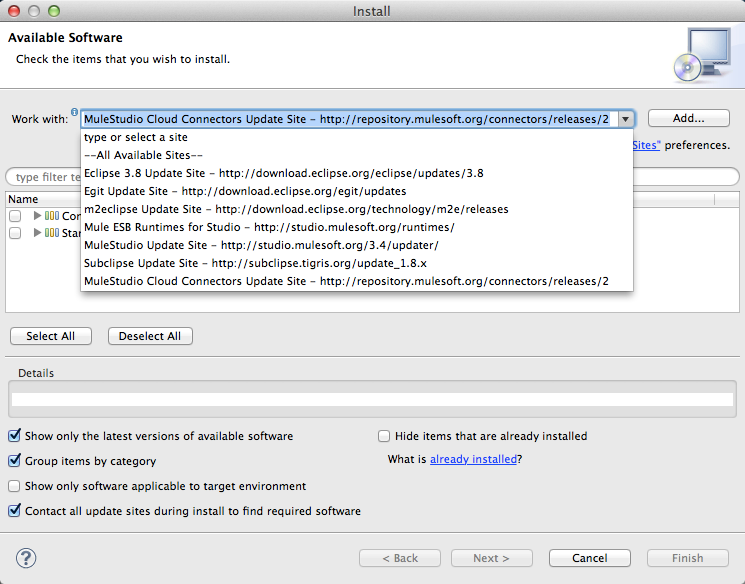
Task: Click the second tree row category icon
Action: tap(52, 233)
